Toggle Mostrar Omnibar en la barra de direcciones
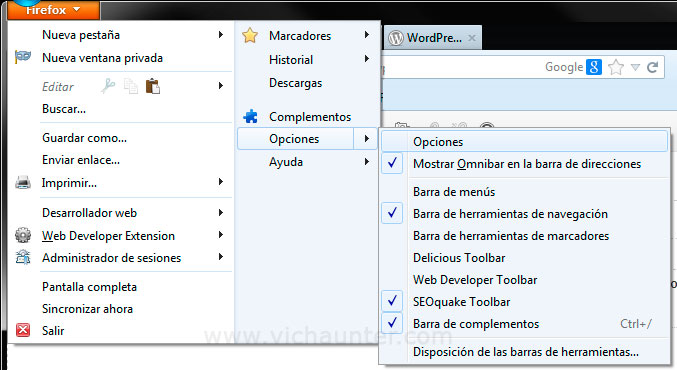 click(x=527, y=164)
